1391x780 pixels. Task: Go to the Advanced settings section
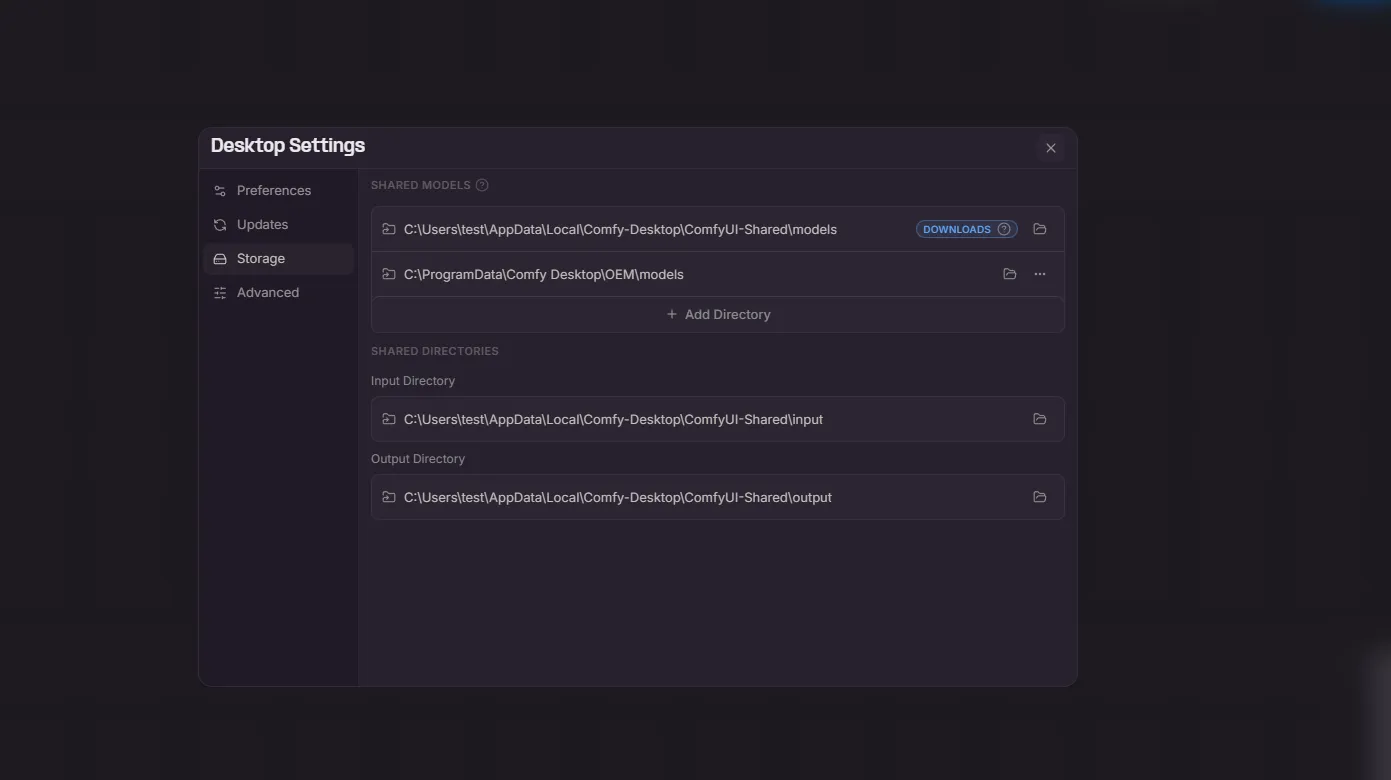coord(278,292)
